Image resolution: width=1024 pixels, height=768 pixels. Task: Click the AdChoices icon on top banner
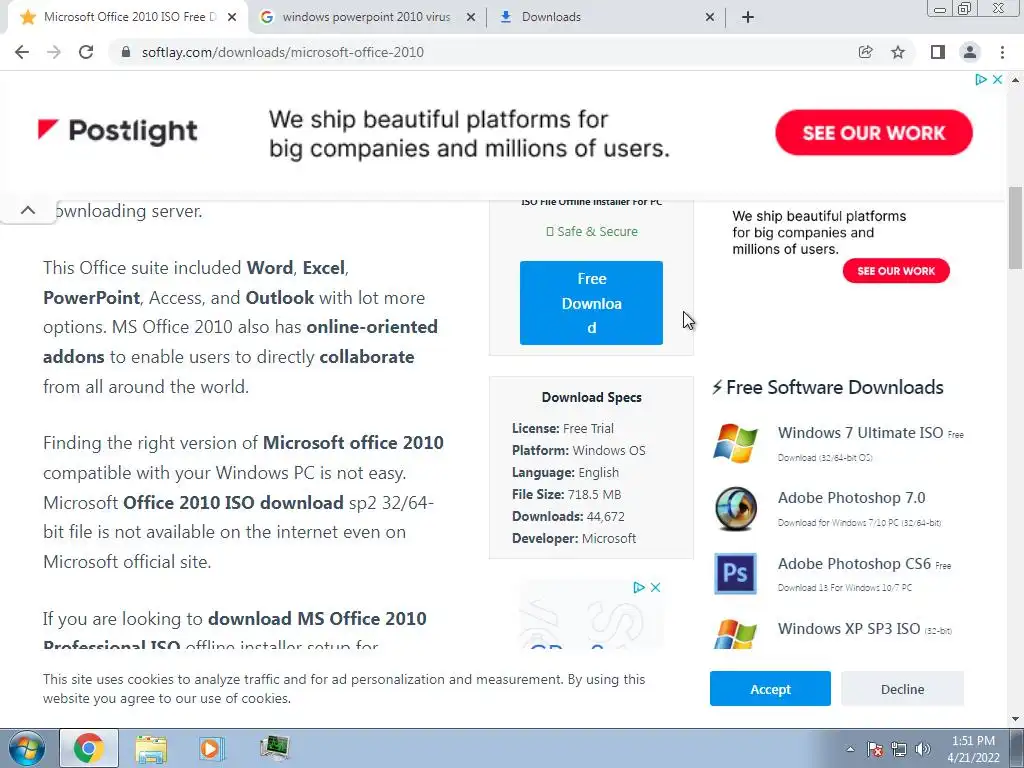pos(980,80)
